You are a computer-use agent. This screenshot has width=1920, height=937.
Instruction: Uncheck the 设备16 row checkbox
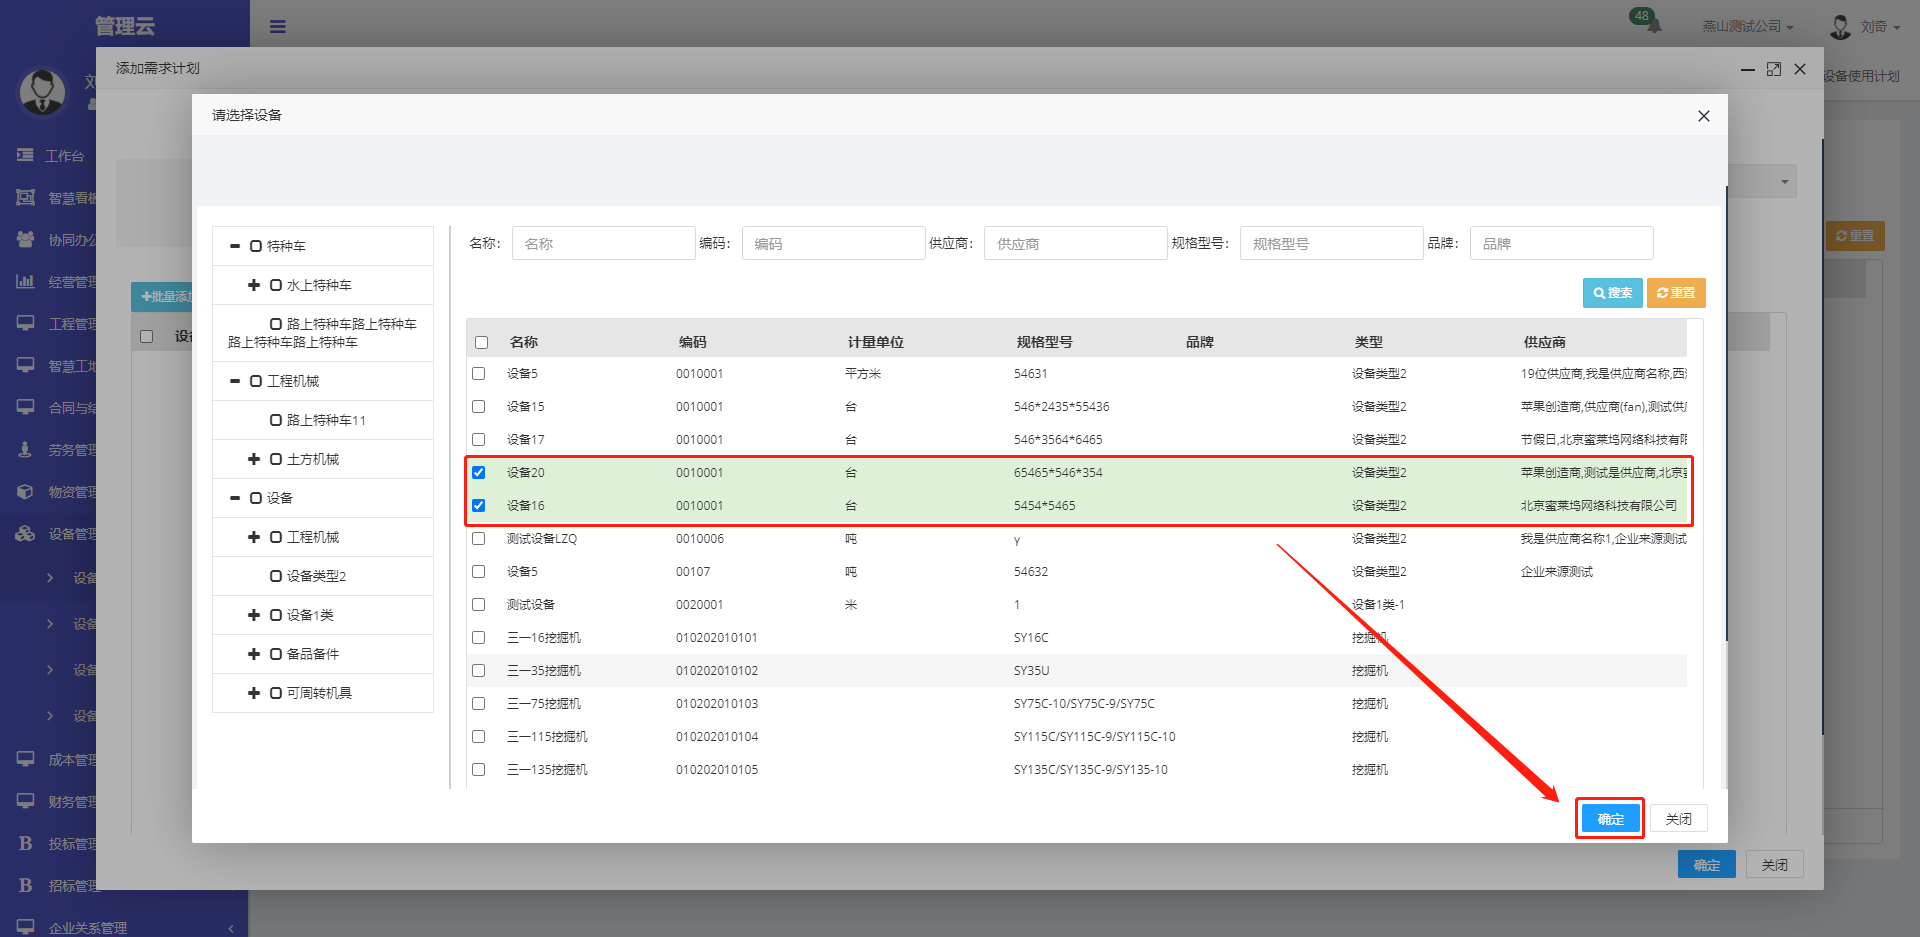[479, 506]
